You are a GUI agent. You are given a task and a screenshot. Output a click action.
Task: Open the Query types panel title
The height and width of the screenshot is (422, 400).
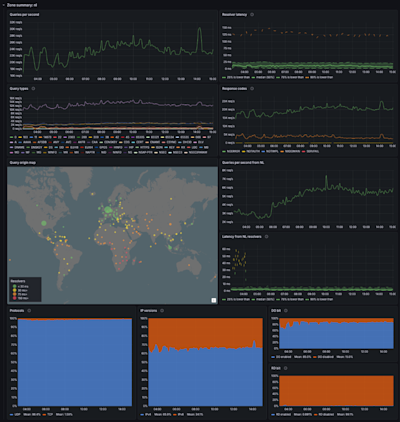coord(19,89)
